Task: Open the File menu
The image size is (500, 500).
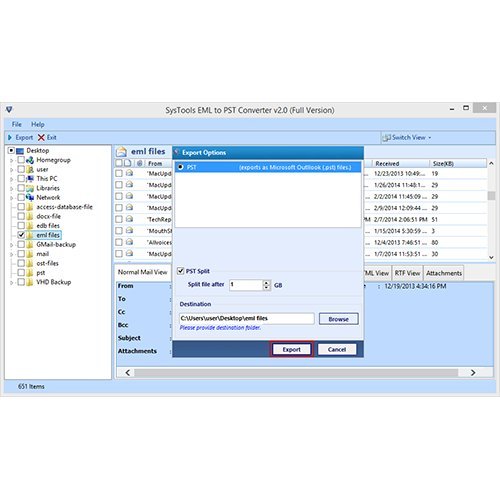Action: tap(17, 124)
